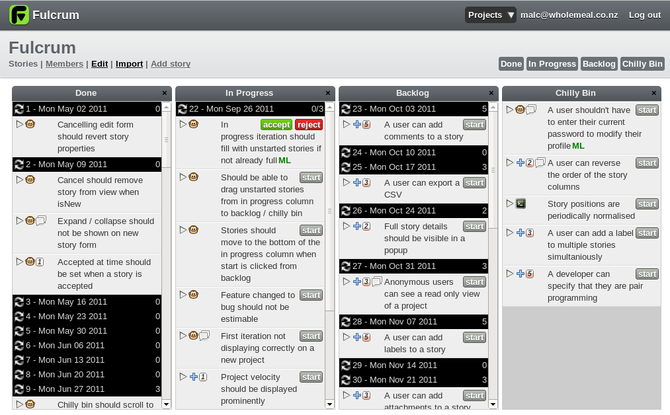Click the bug icon on 'Feature changed to bug' story

(x=194, y=294)
